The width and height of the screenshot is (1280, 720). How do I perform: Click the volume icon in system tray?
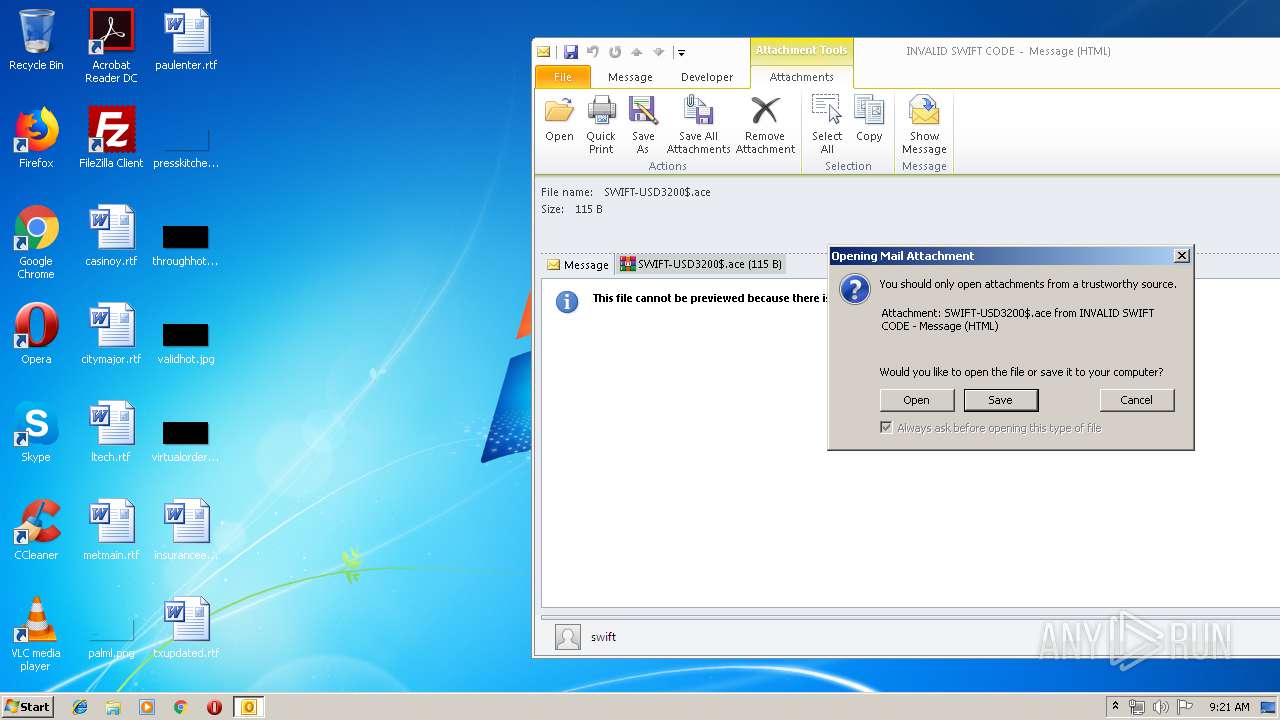[x=1160, y=707]
